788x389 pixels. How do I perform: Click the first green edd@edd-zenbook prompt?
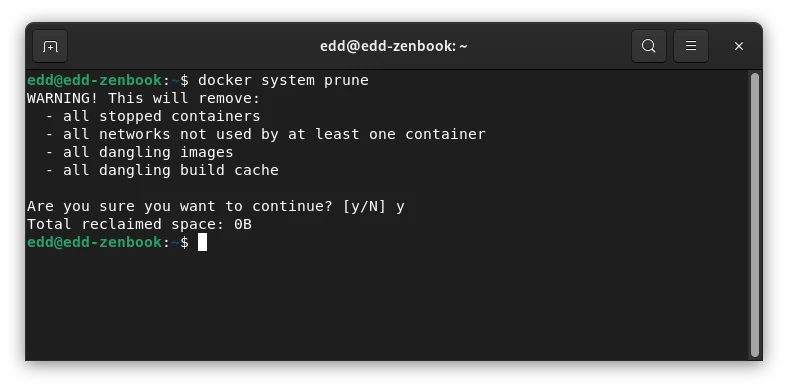[x=94, y=80]
